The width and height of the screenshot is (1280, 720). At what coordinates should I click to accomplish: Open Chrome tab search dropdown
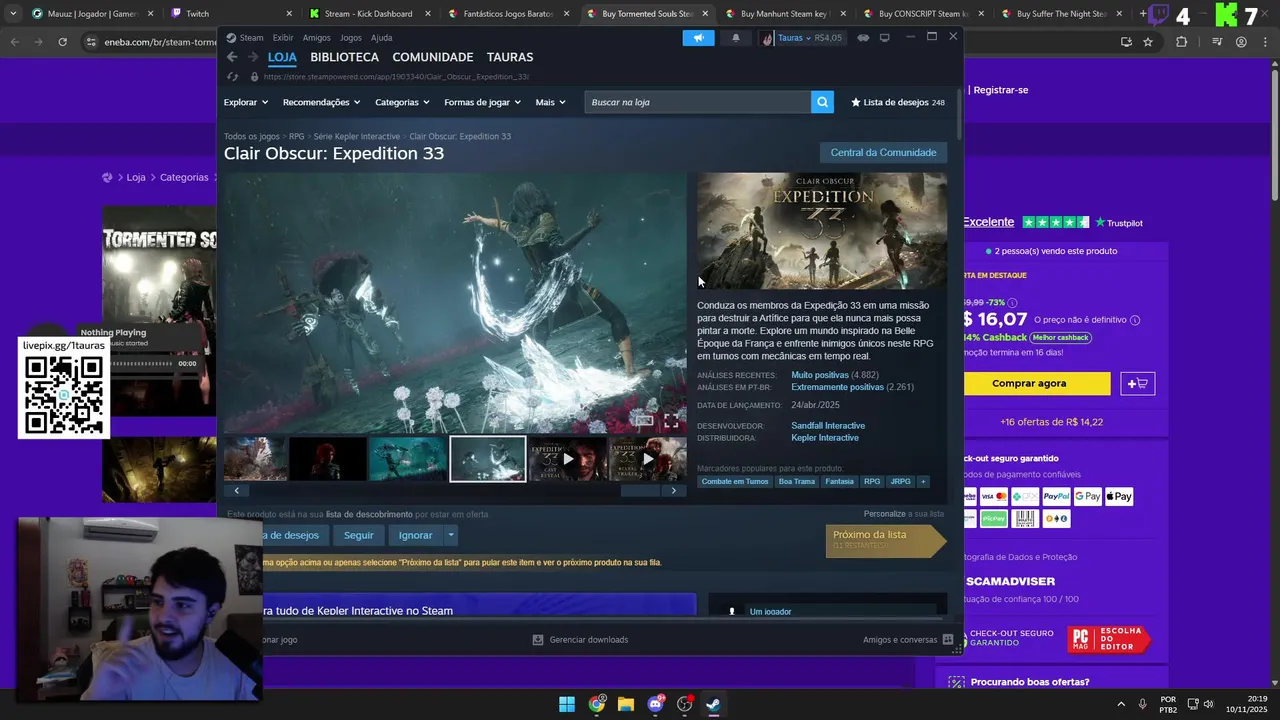point(13,14)
